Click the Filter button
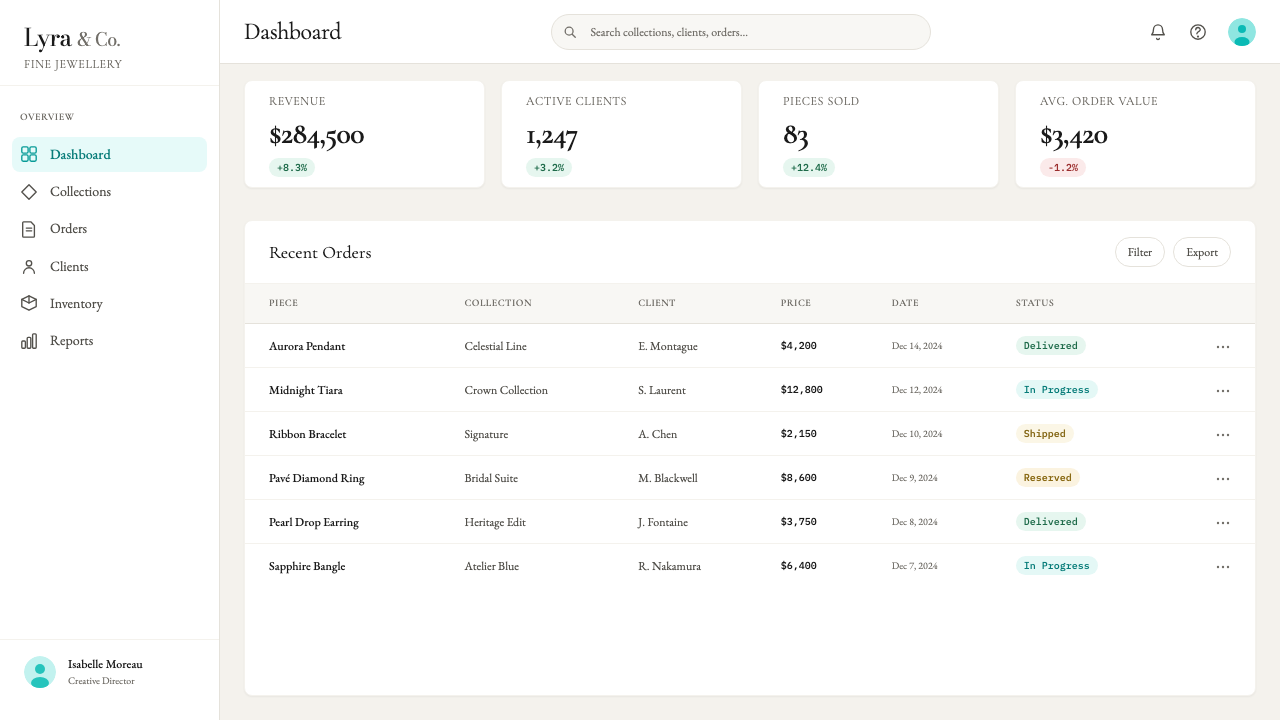1280x720 pixels. (1140, 252)
